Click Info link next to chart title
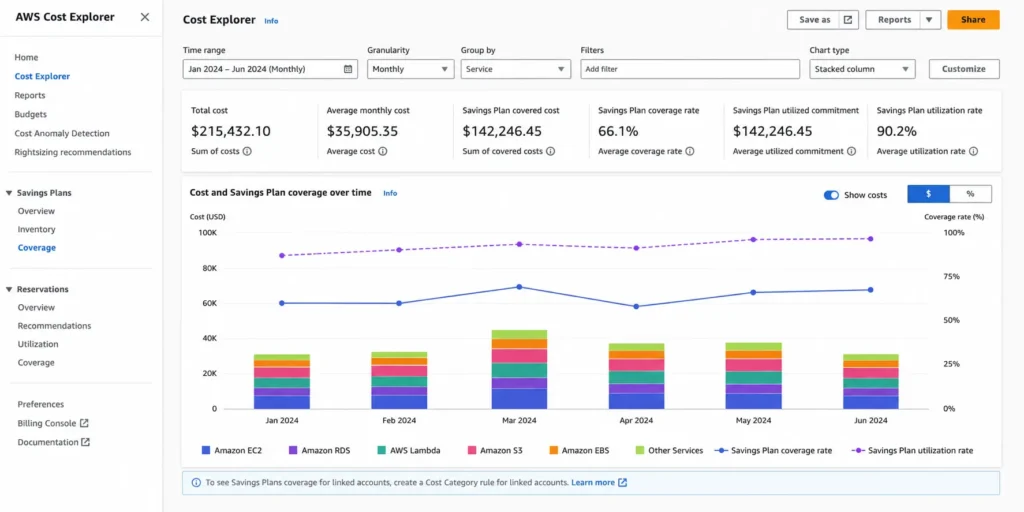This screenshot has height=512, width=1024. tap(390, 193)
